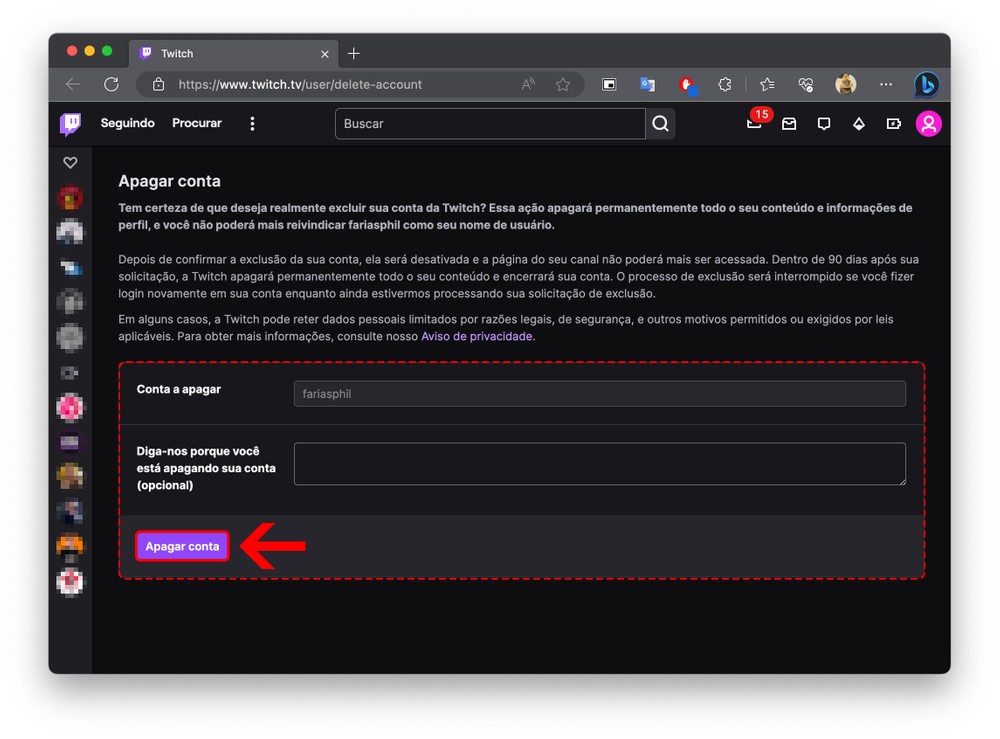Image resolution: width=1000 pixels, height=739 pixels.
Task: Open the translate extension icon
Action: click(647, 84)
